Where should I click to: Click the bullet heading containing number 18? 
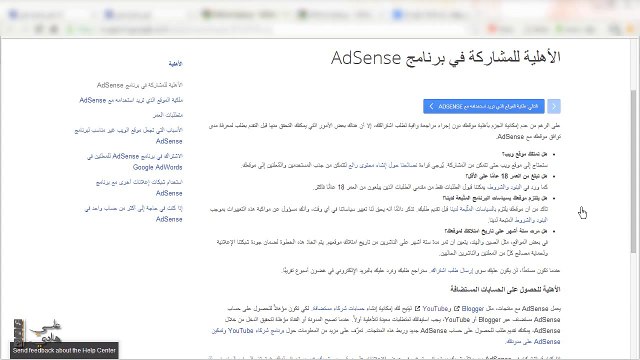pyautogui.click(x=507, y=176)
